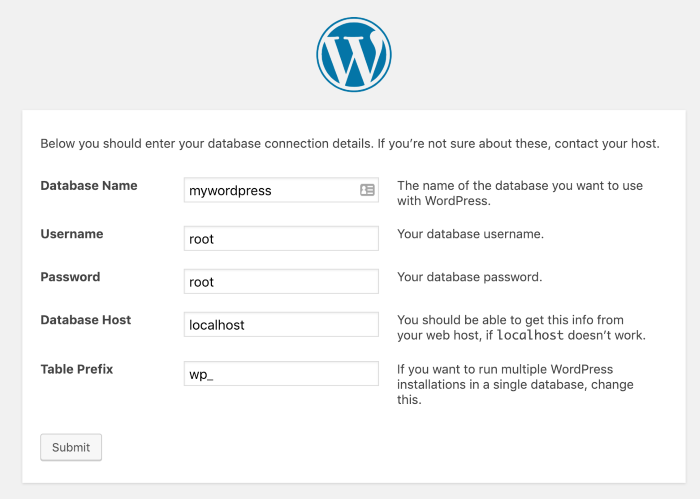Click the Table Prefix label

point(77,369)
